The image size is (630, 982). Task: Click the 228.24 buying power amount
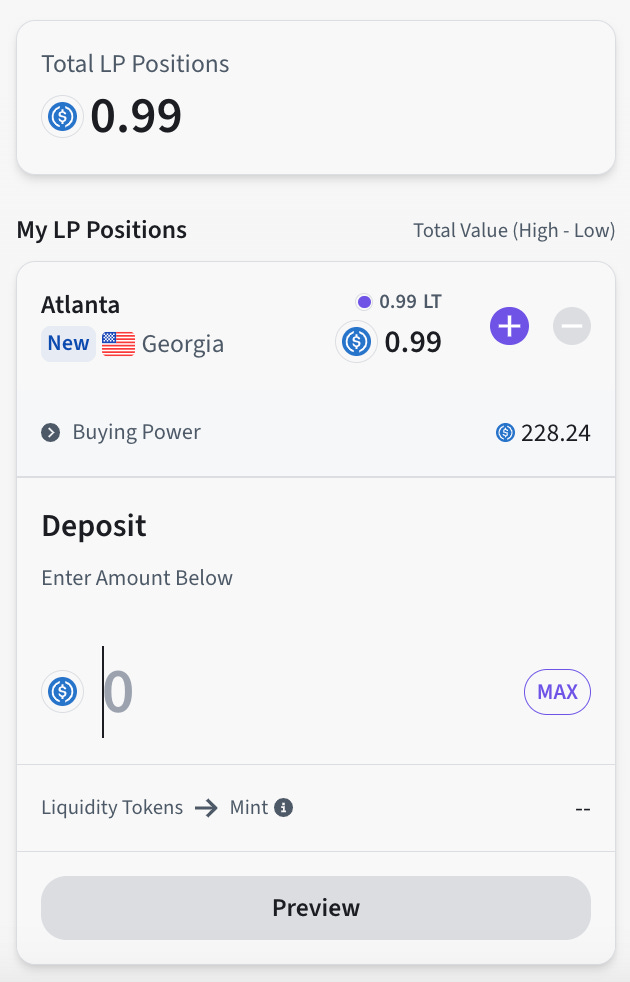click(555, 433)
